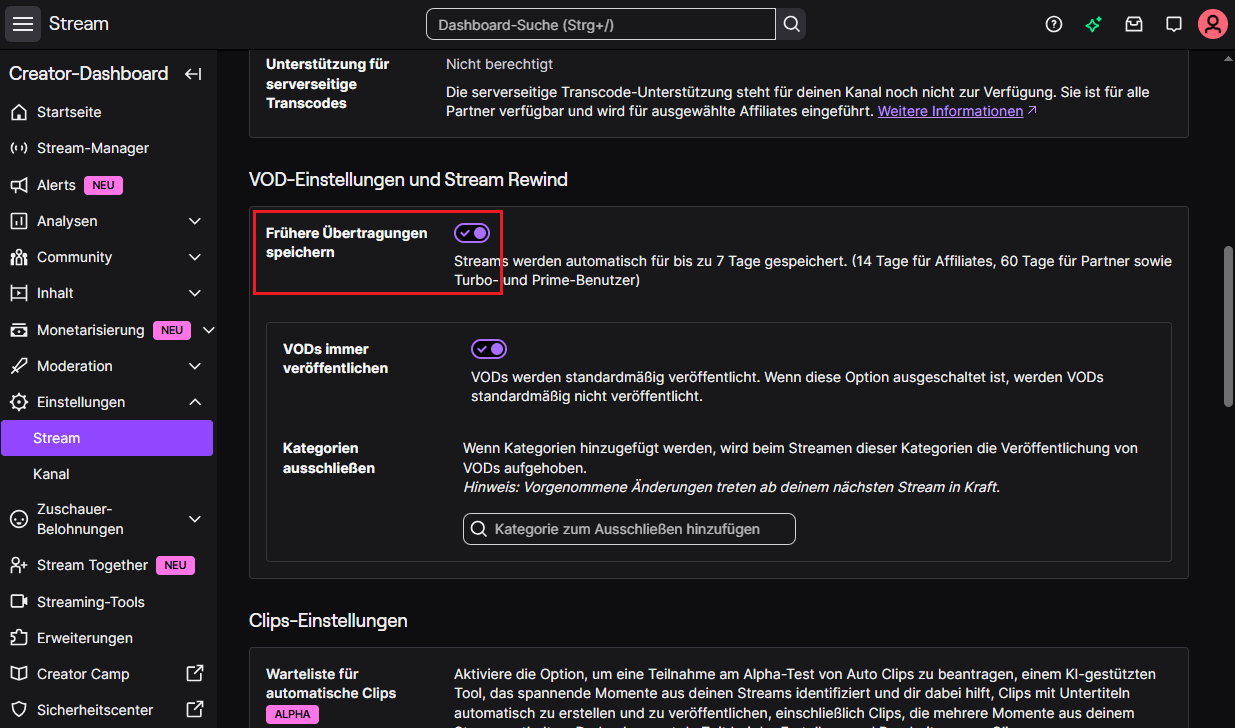Open the help question mark icon

pos(1053,24)
